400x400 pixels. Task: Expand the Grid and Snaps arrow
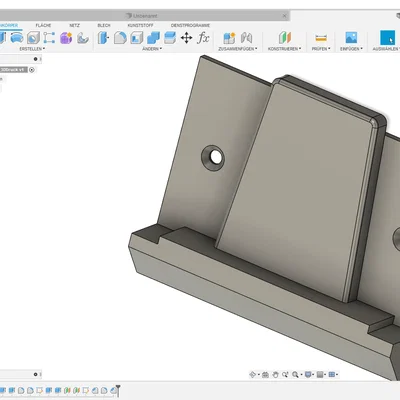[x=326, y=375]
